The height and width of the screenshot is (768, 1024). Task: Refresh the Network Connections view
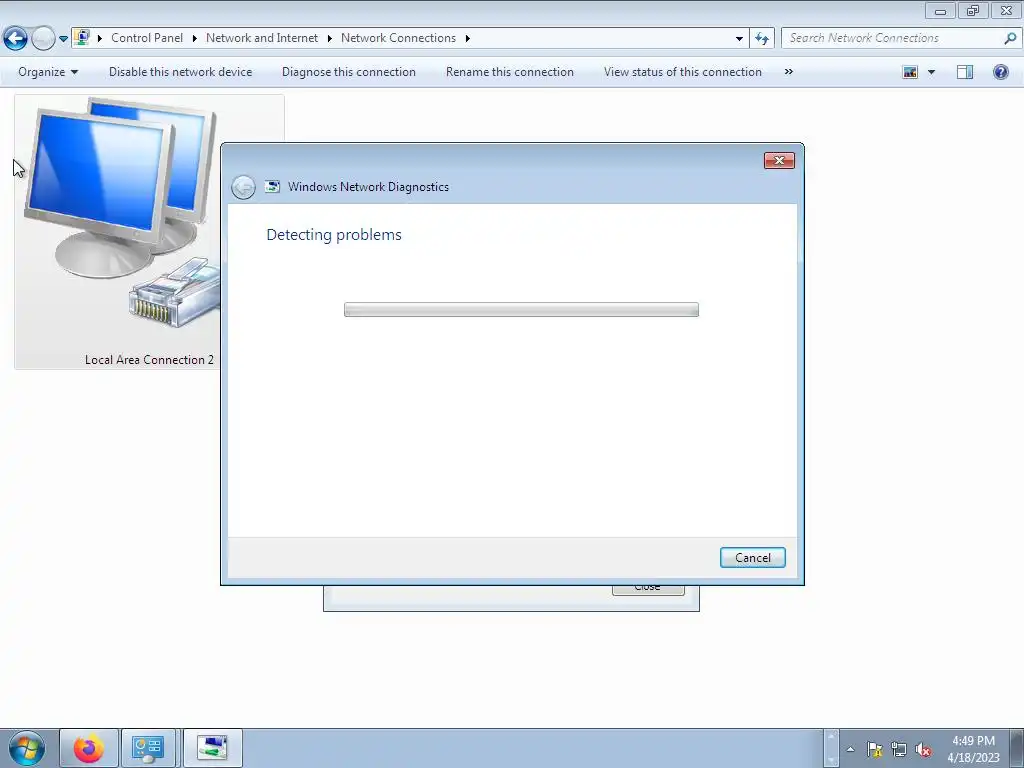(x=762, y=39)
